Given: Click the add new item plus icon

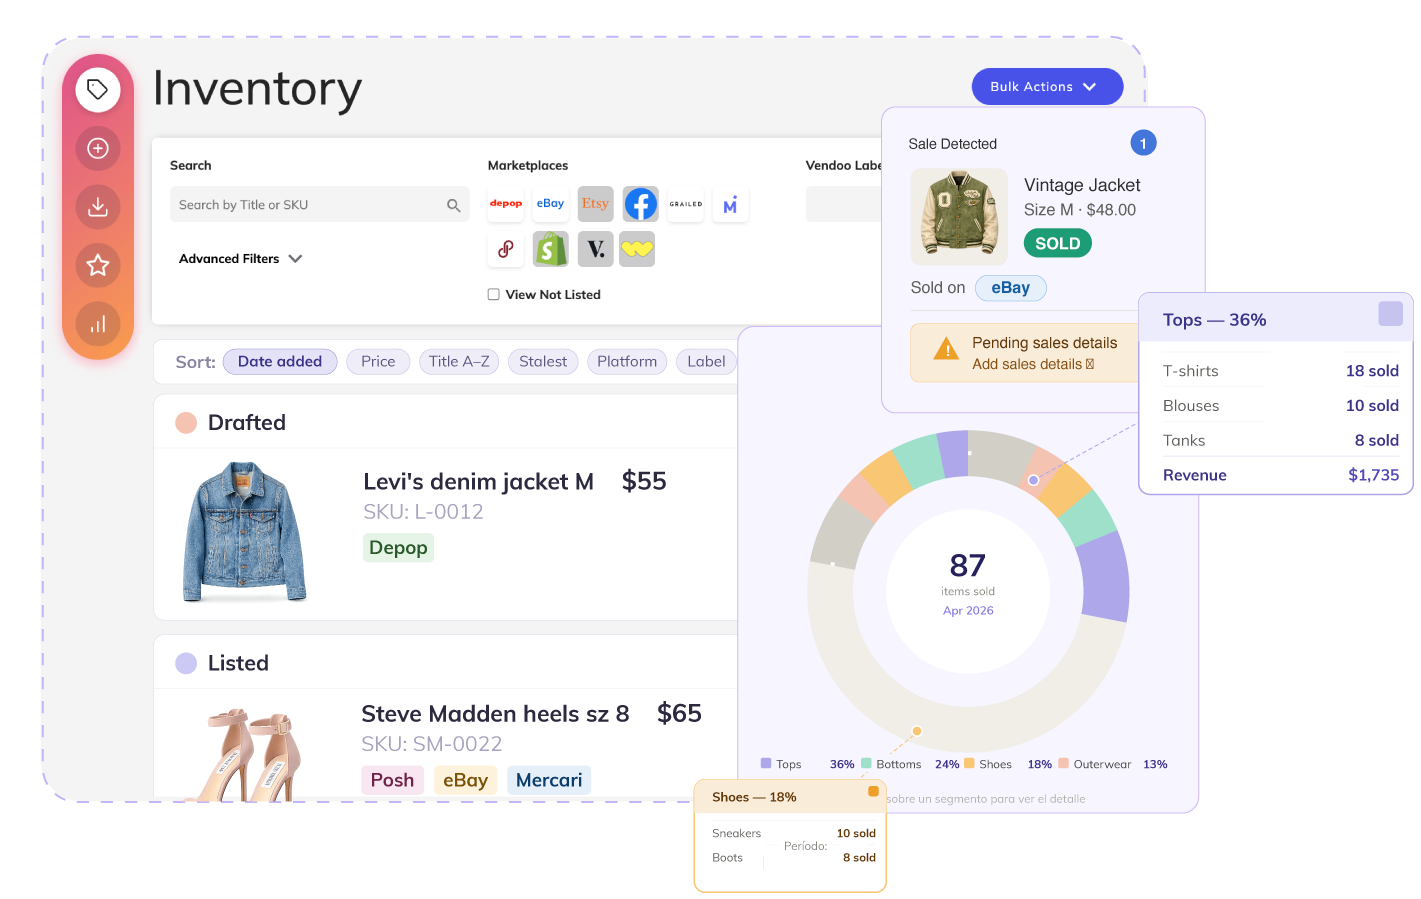Looking at the screenshot, I should click(98, 148).
